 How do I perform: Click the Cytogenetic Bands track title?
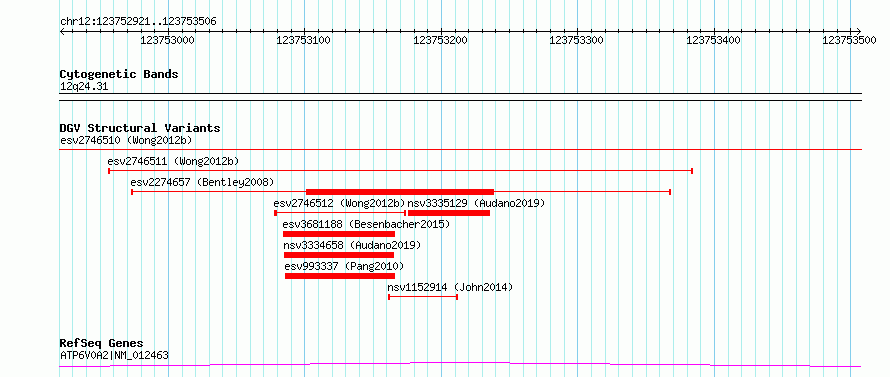119,74
